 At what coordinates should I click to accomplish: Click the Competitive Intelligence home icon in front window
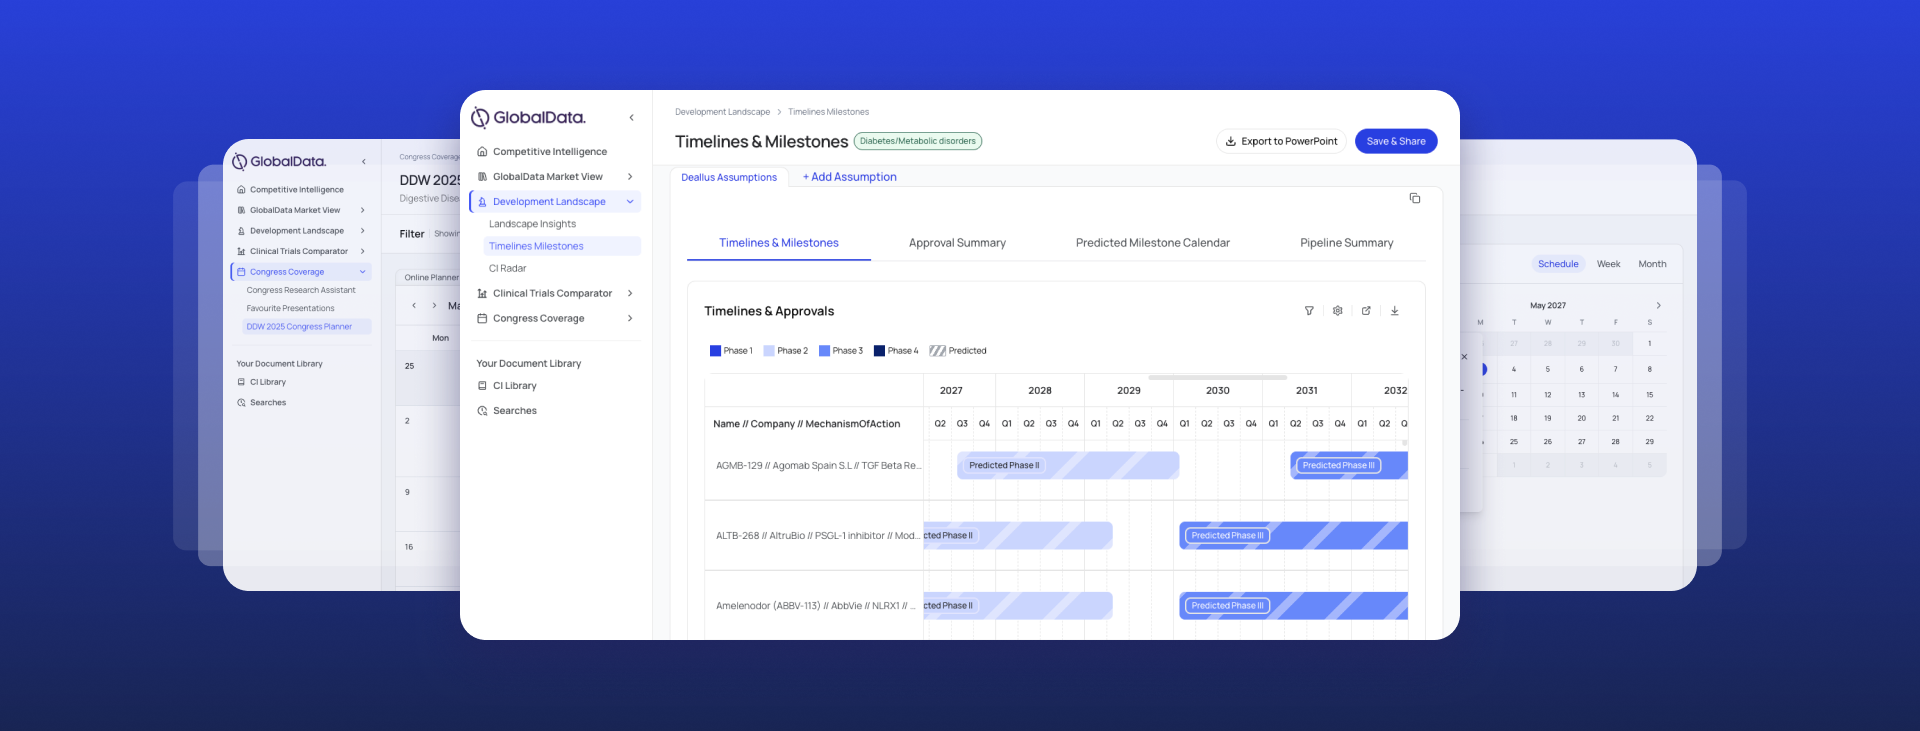click(x=482, y=152)
